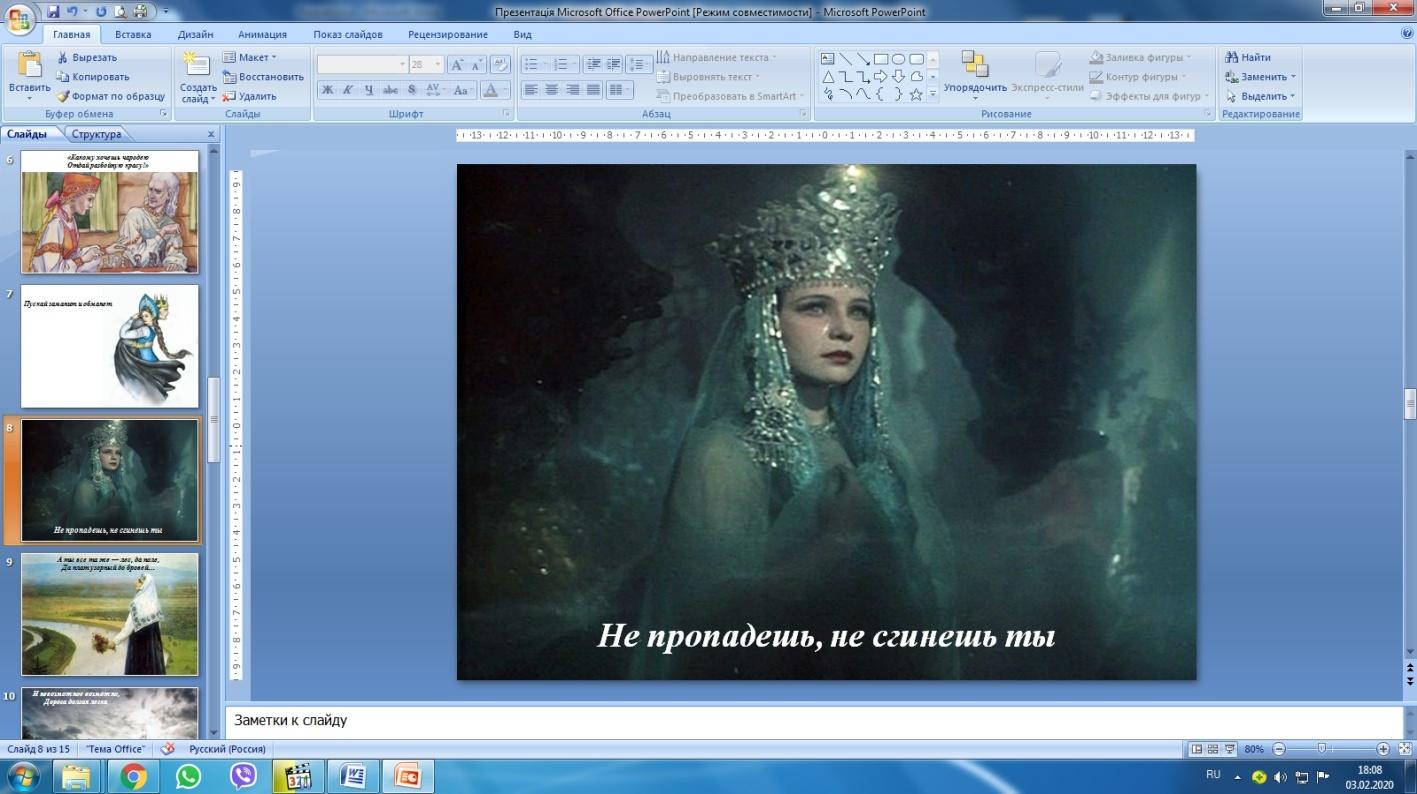Toggle italic К formatting
The image size is (1417, 794).
(x=348, y=90)
